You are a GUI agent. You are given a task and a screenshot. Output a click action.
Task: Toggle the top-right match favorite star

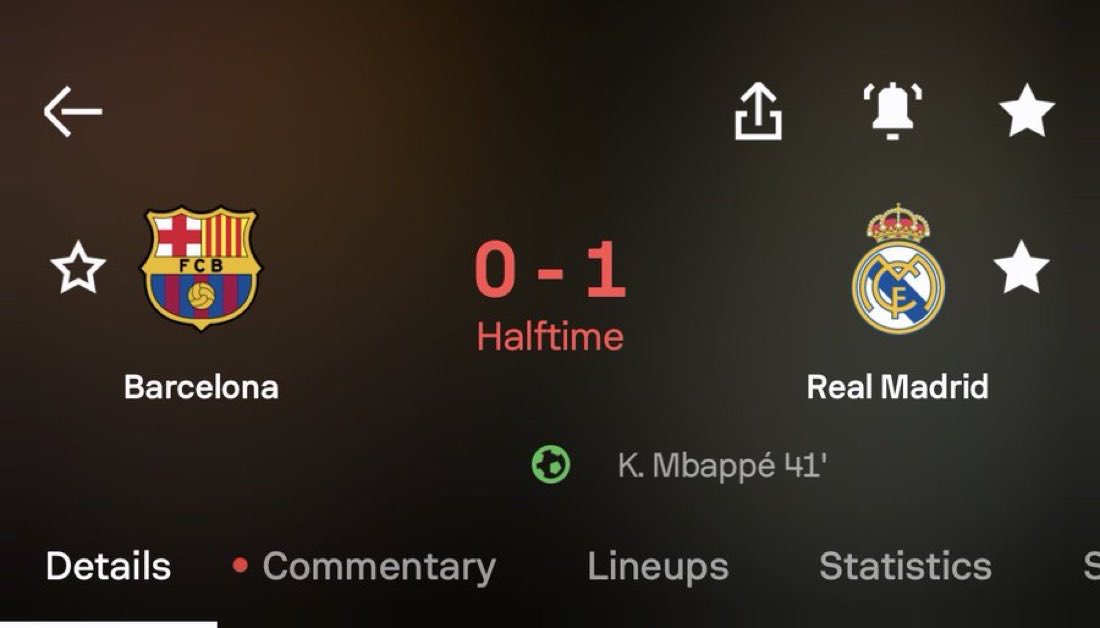[x=1026, y=110]
